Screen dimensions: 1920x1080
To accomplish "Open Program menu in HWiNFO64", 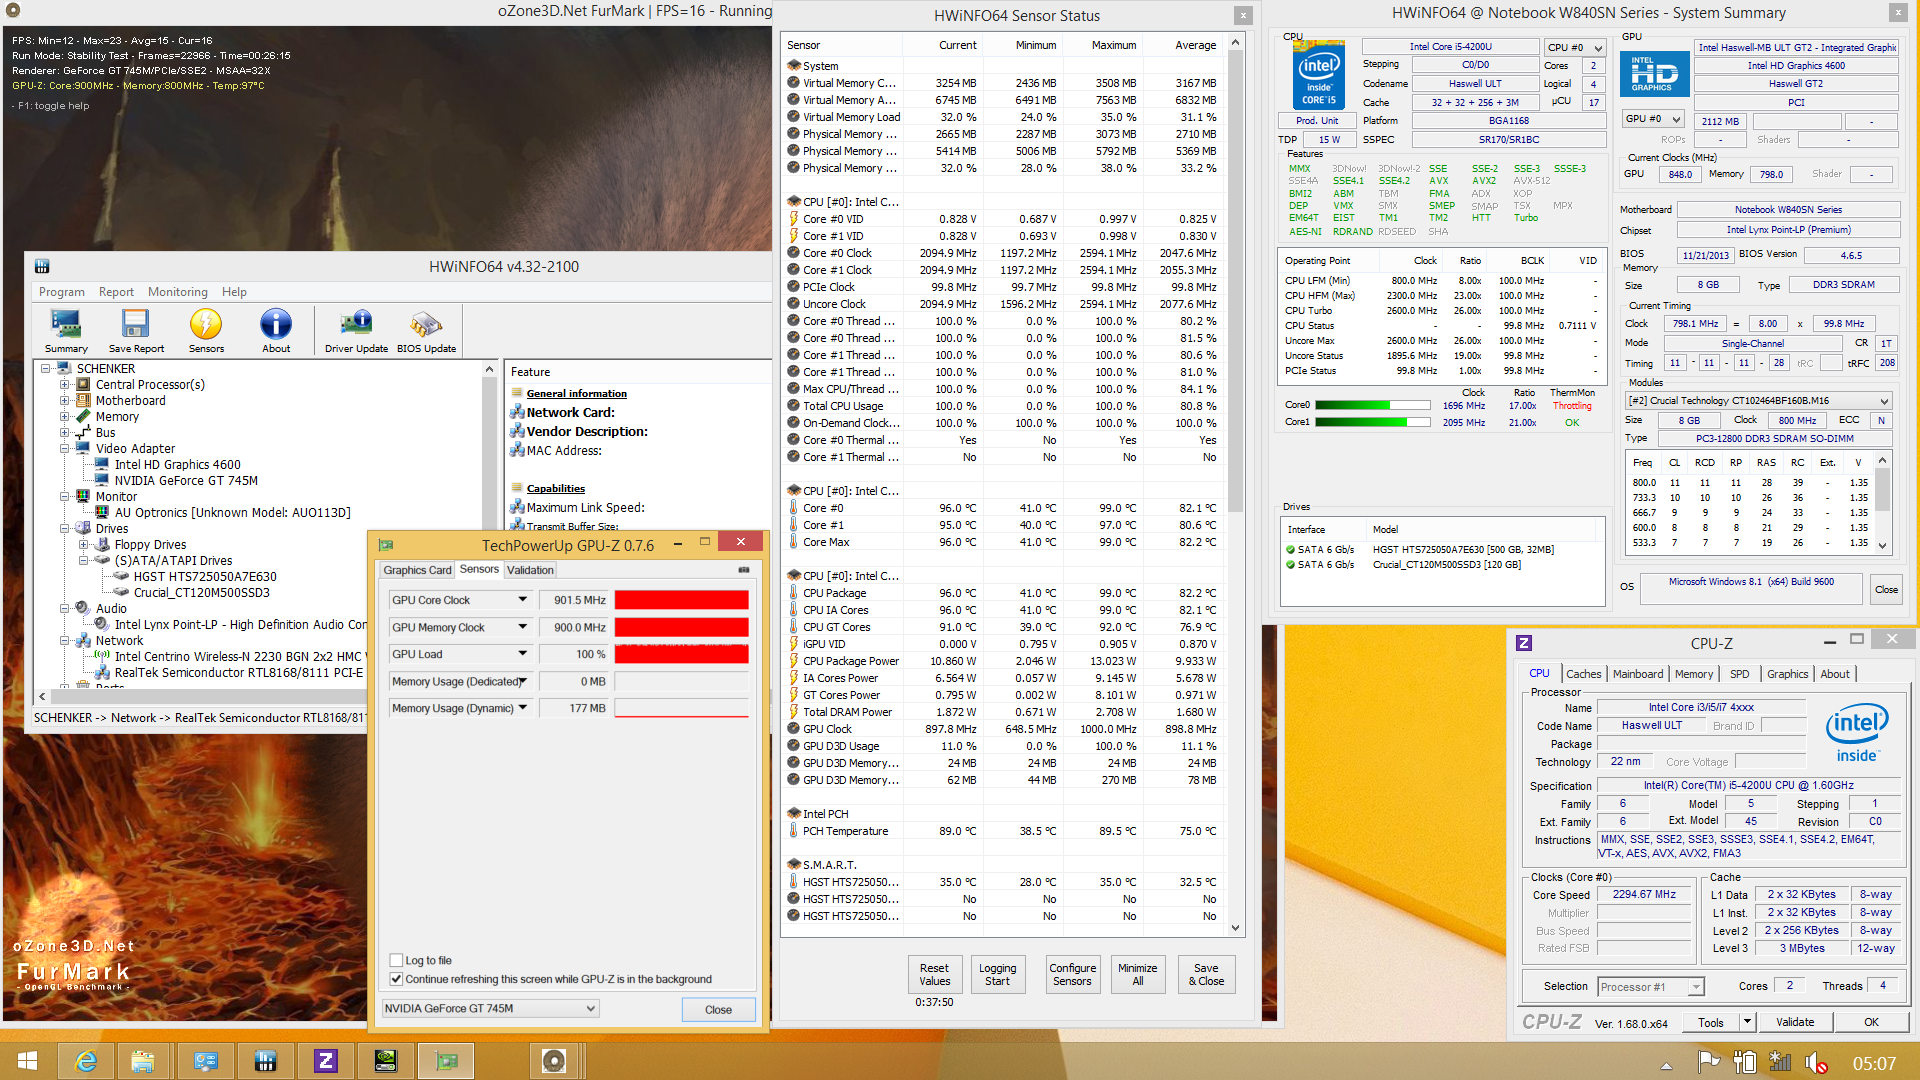I will click(x=62, y=292).
